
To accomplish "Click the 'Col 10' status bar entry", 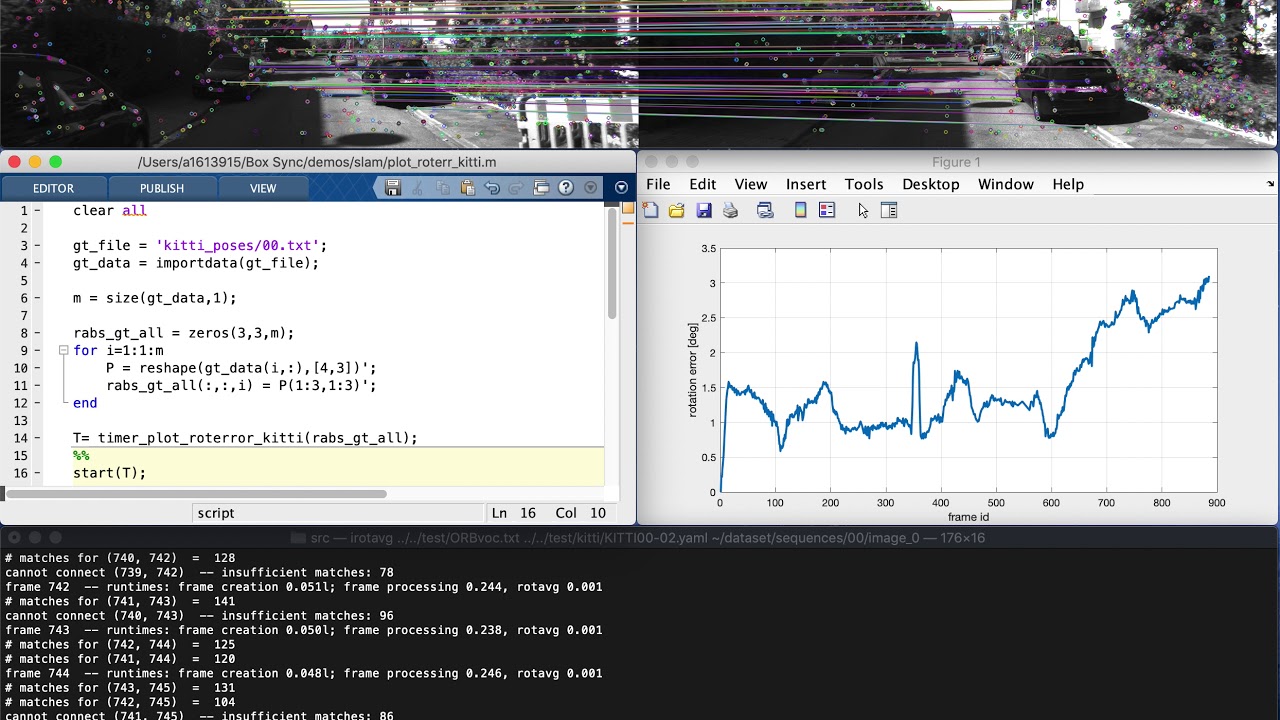I will (581, 513).
